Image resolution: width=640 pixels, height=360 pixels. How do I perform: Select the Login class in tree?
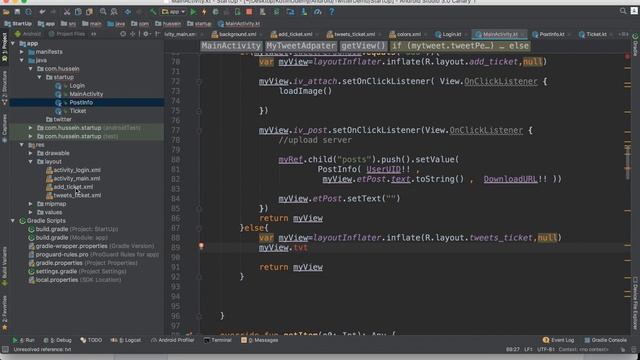point(77,86)
